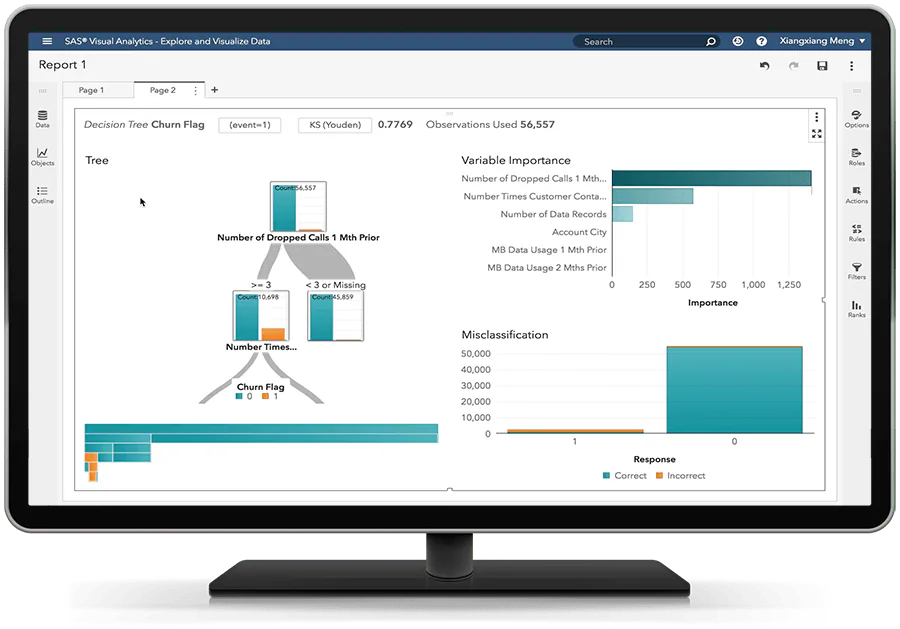Open the recent items clock icon
Image resolution: width=900 pixels, height=629 pixels.
click(x=738, y=41)
